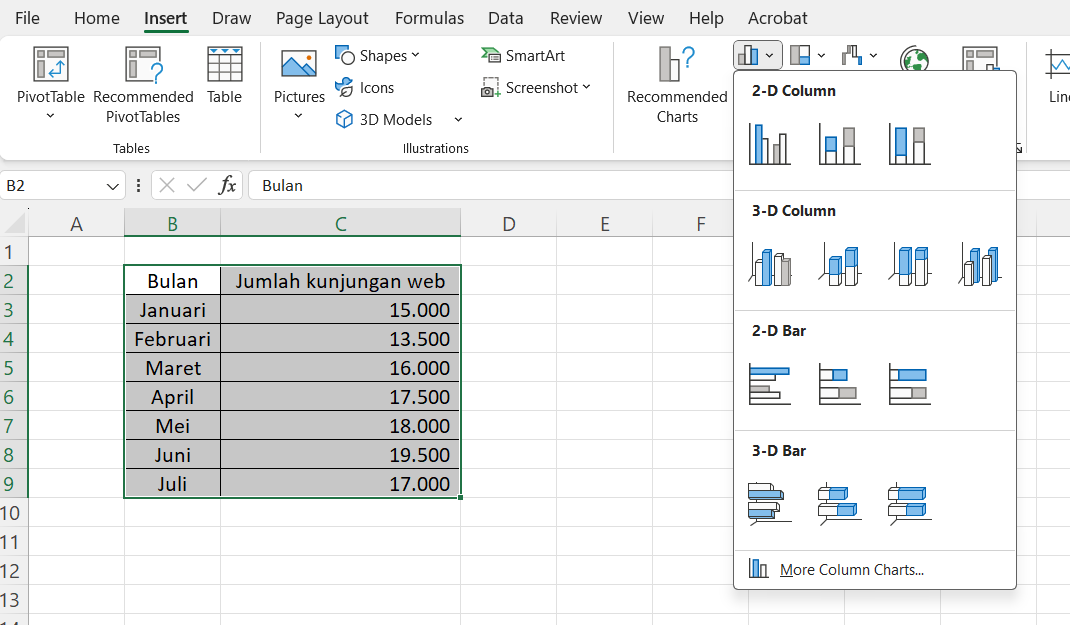Expand the Pictures dropdown arrow
Viewport: 1070px width, 625px height.
point(298,116)
